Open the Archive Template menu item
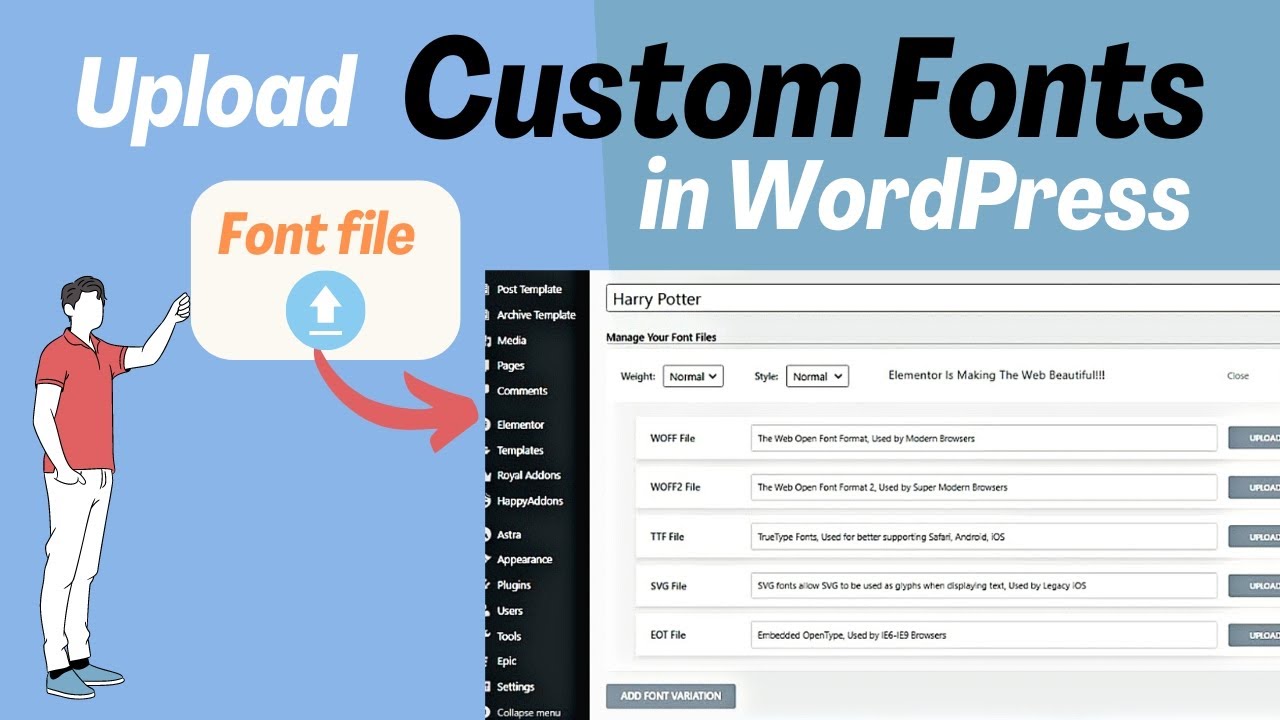The height and width of the screenshot is (720, 1280). (x=536, y=315)
